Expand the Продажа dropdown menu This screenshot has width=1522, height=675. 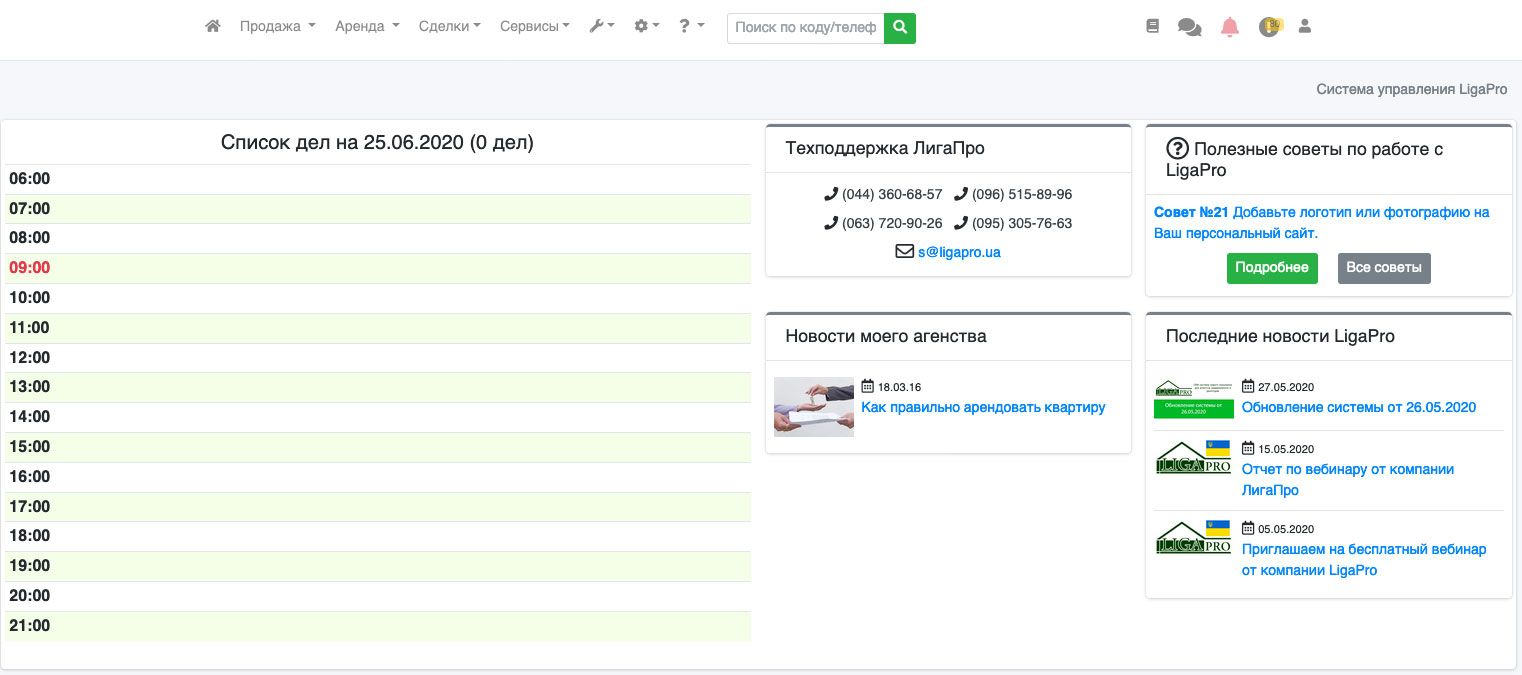277,27
